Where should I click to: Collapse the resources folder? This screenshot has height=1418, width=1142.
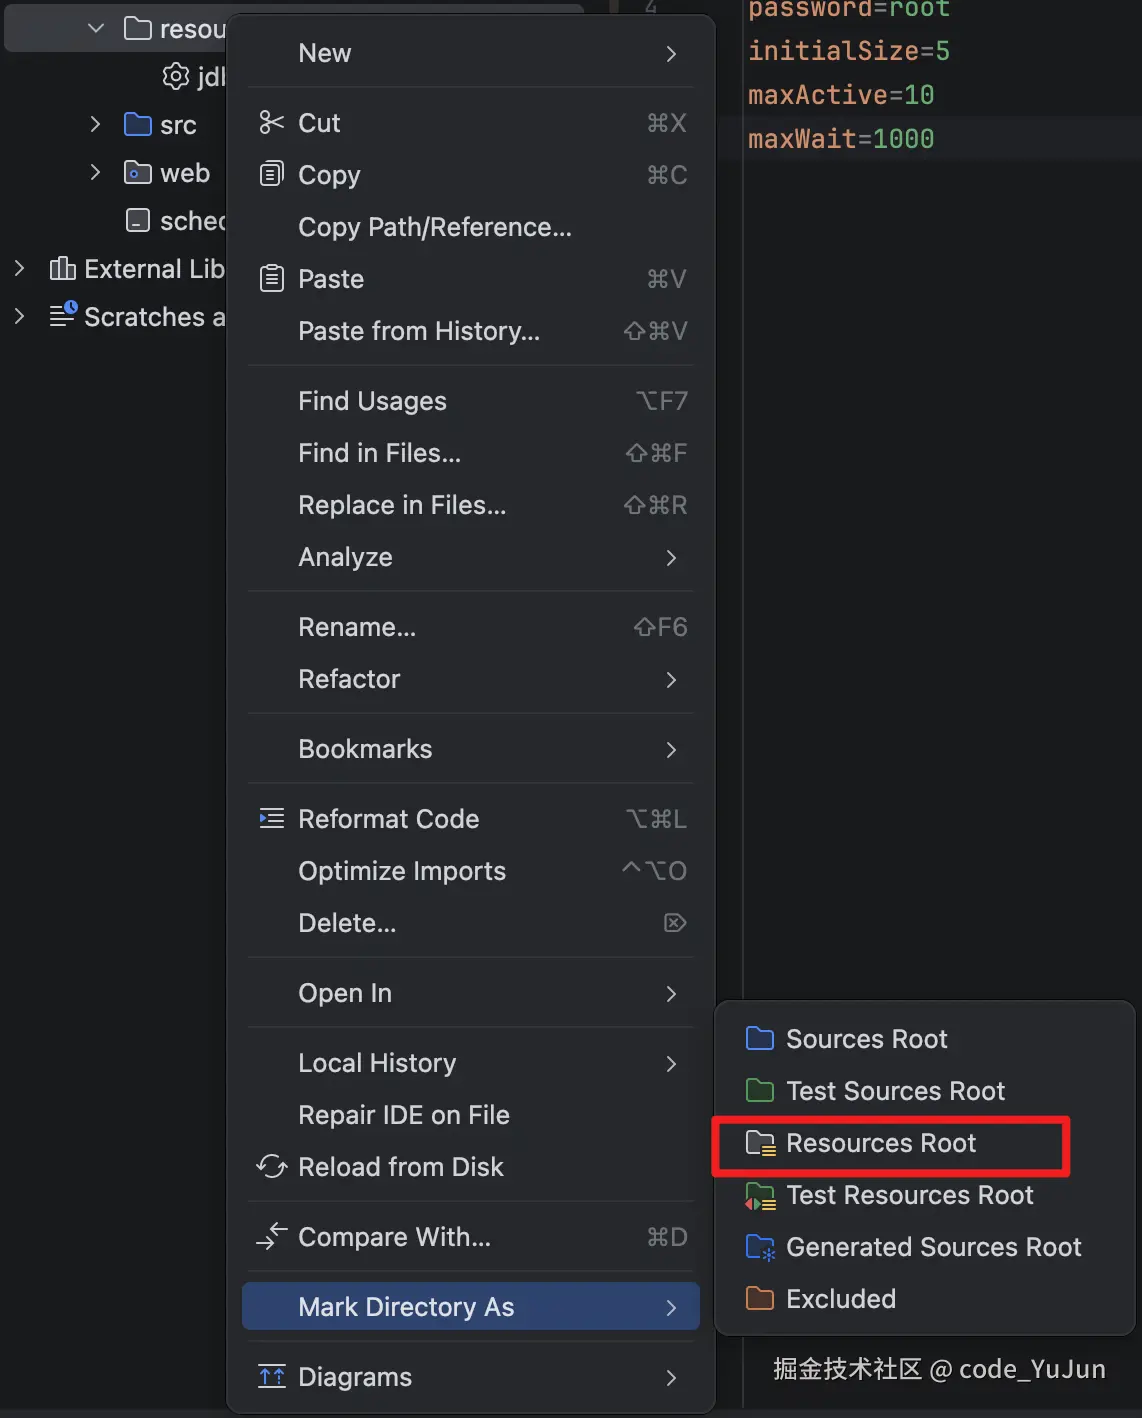coord(95,28)
